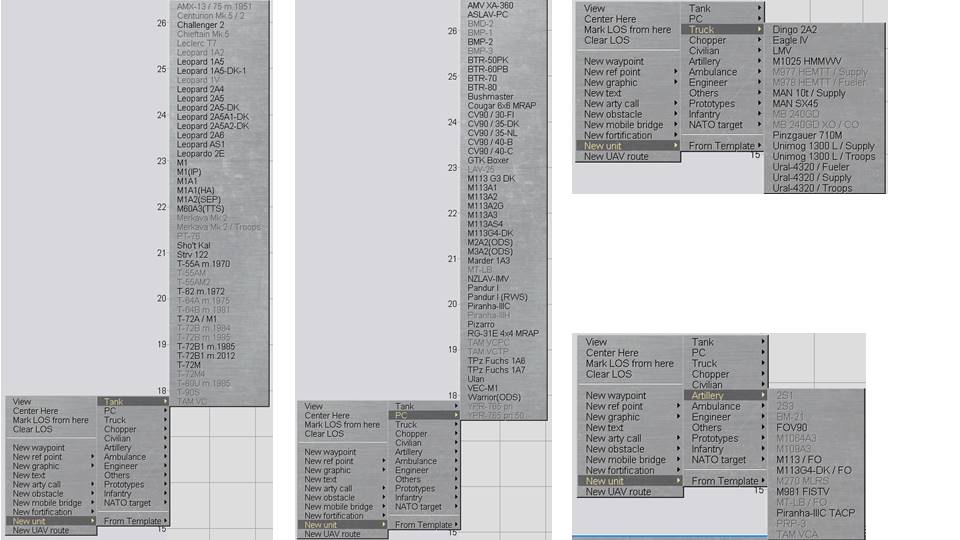The image size is (960, 540).
Task: Select the M981 FISTV unit
Action: (804, 491)
